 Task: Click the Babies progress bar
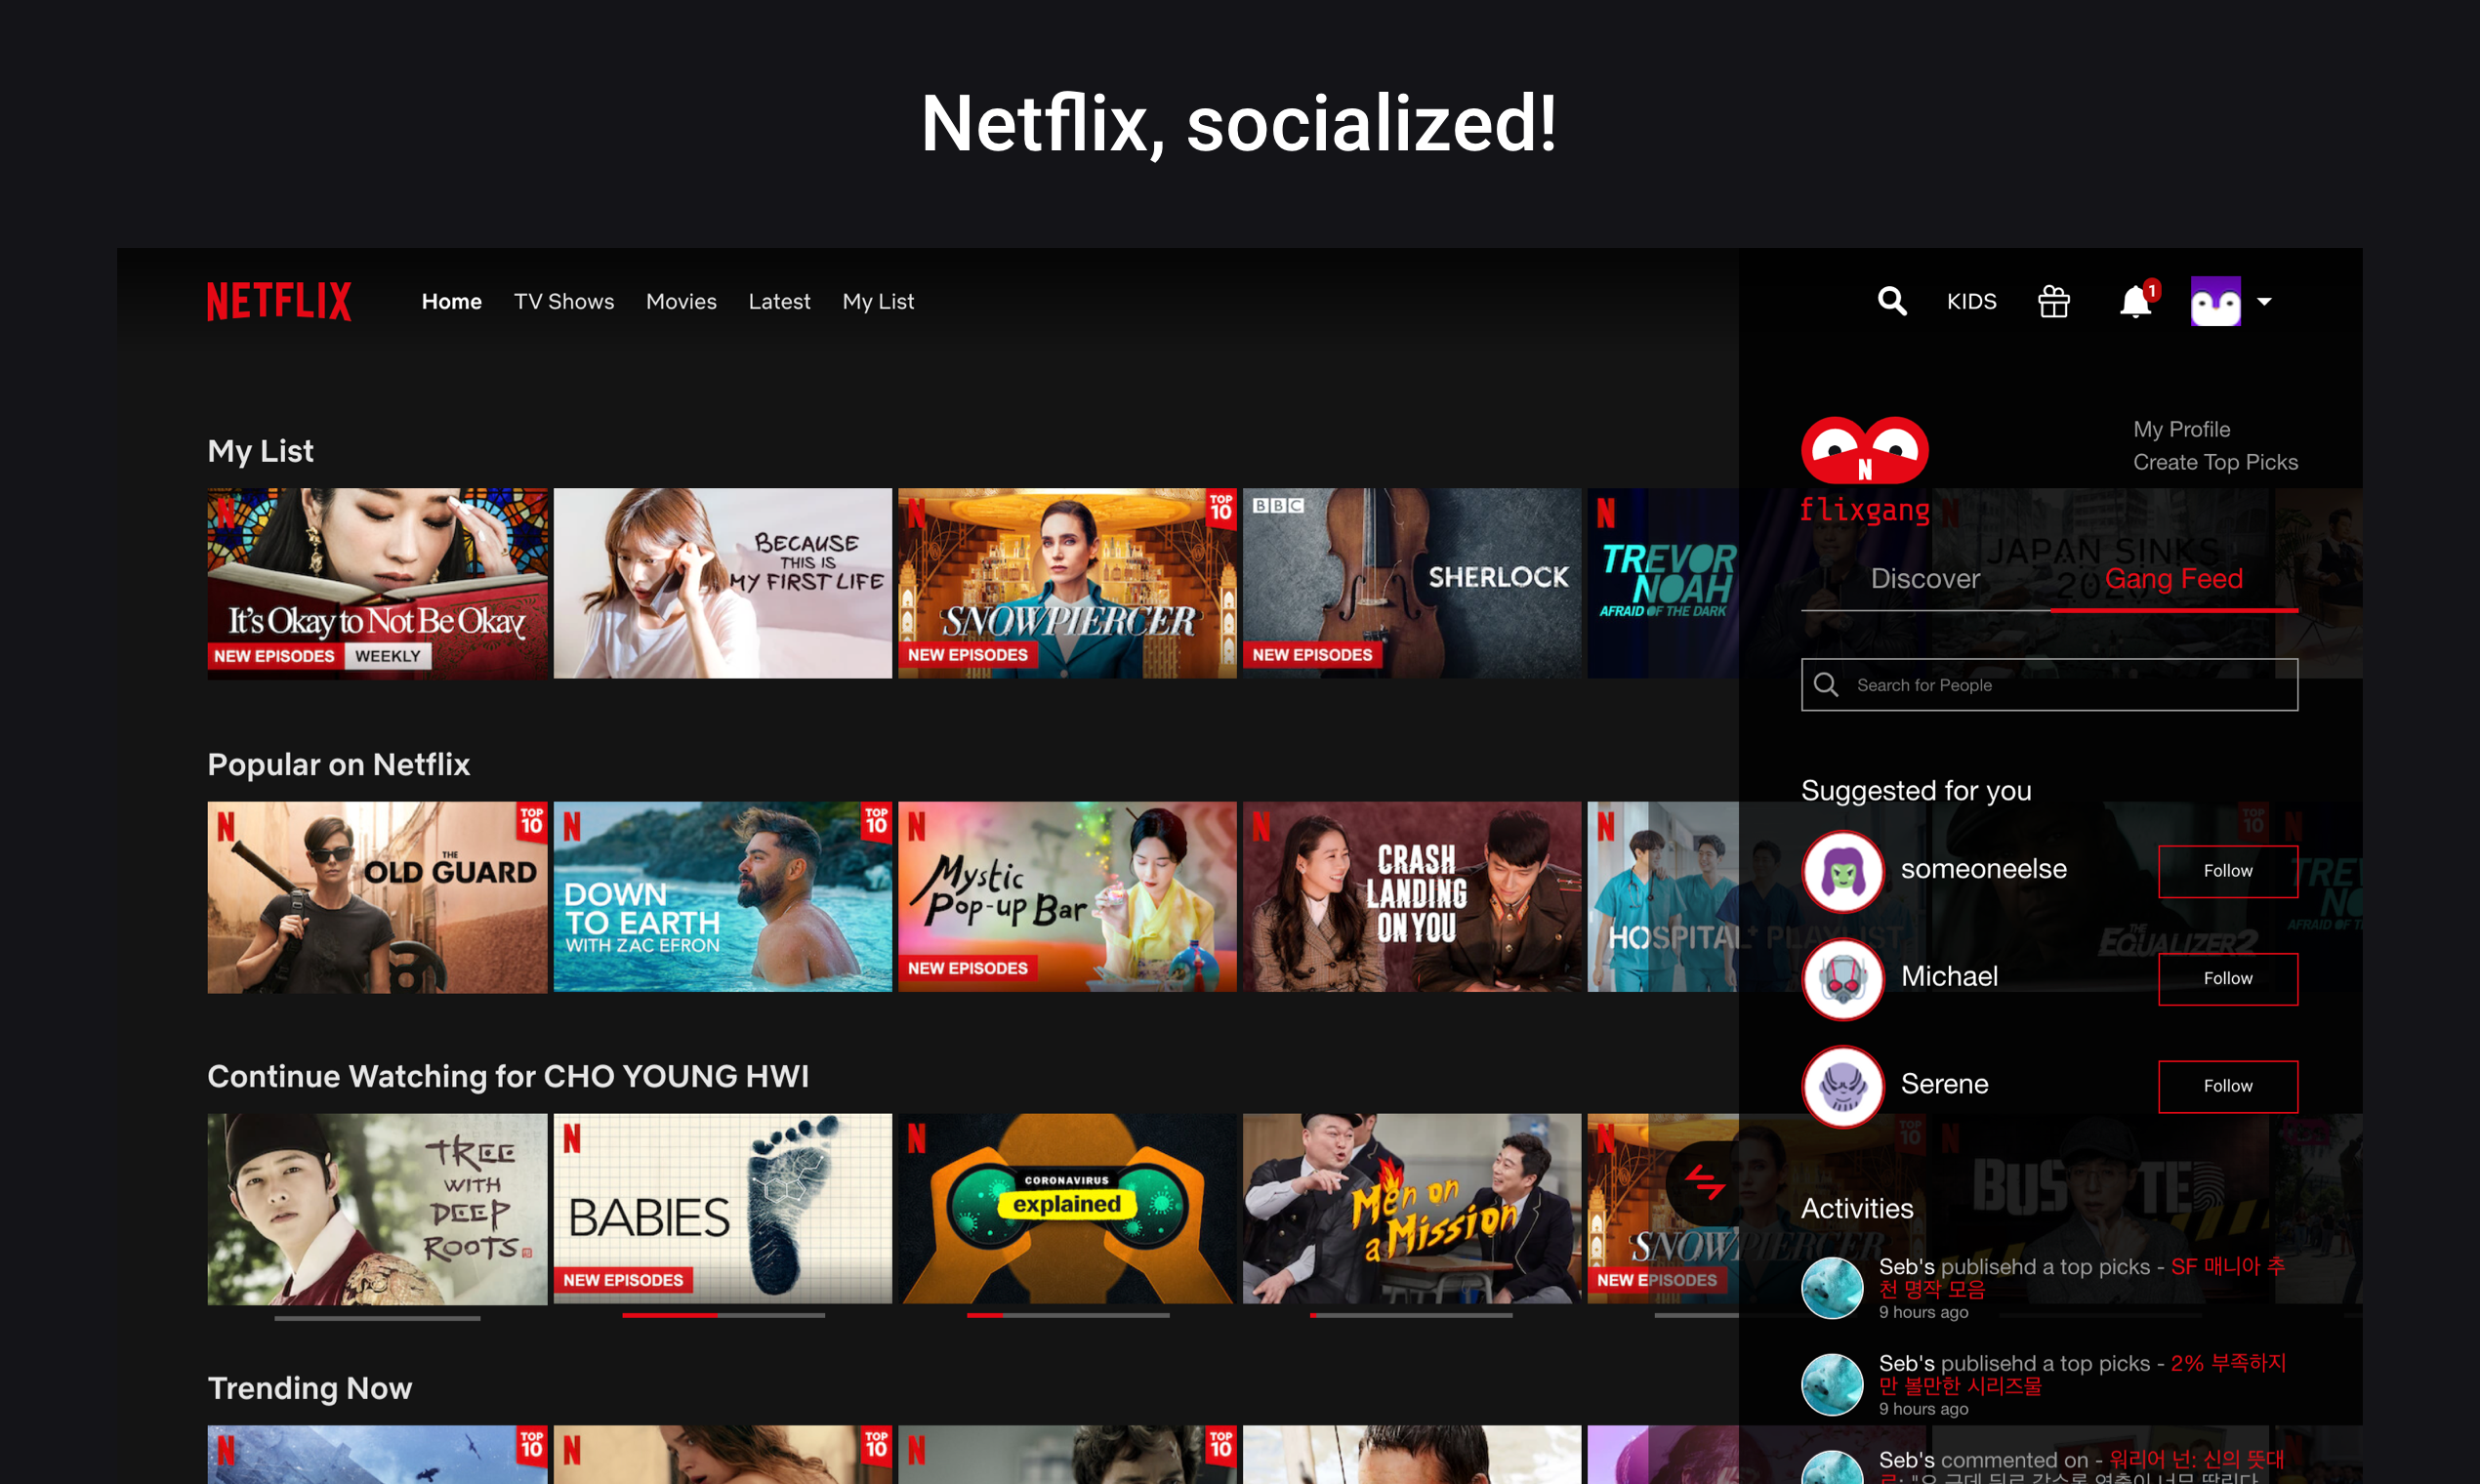pyautogui.click(x=723, y=1315)
